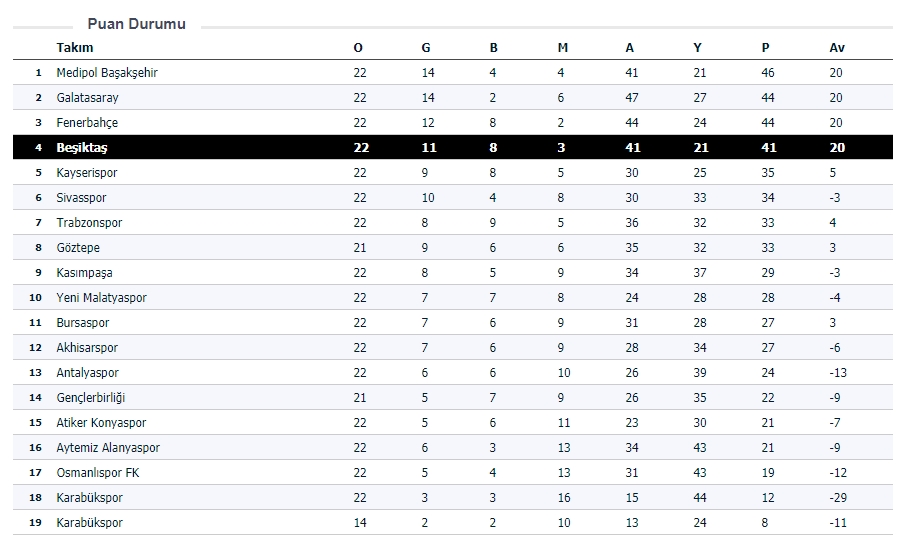The image size is (899, 536).
Task: Select the Kasımpaşa team name
Action: click(84, 273)
